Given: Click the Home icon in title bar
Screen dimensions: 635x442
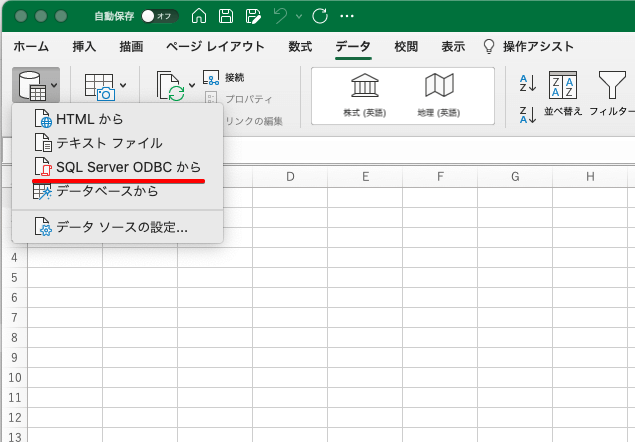Looking at the screenshot, I should click(199, 16).
